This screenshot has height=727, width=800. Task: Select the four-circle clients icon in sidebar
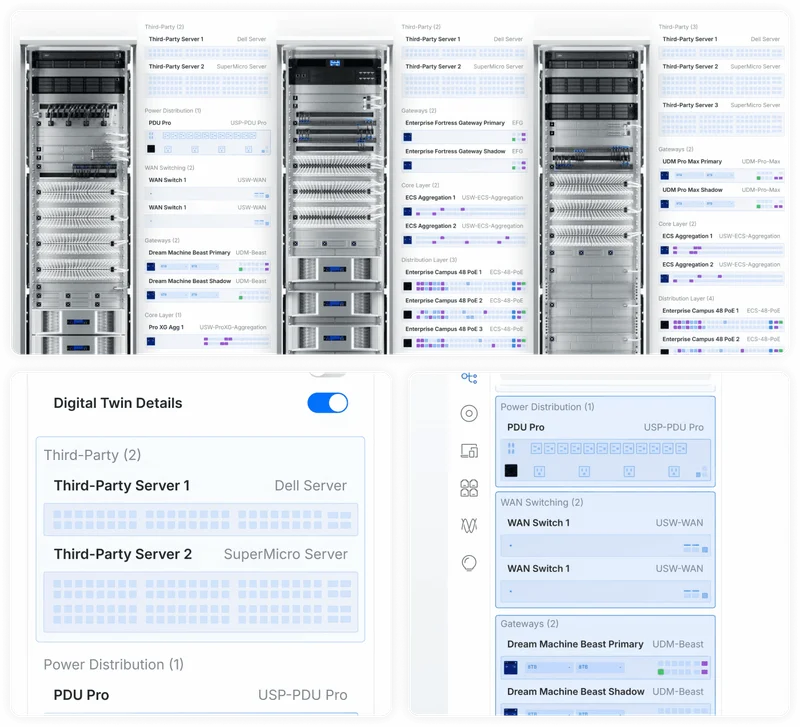(x=469, y=488)
